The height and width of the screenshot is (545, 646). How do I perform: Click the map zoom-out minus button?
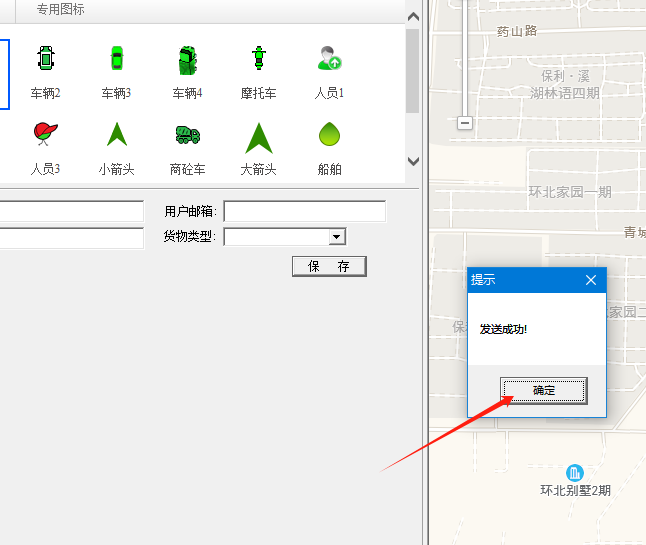(x=465, y=123)
